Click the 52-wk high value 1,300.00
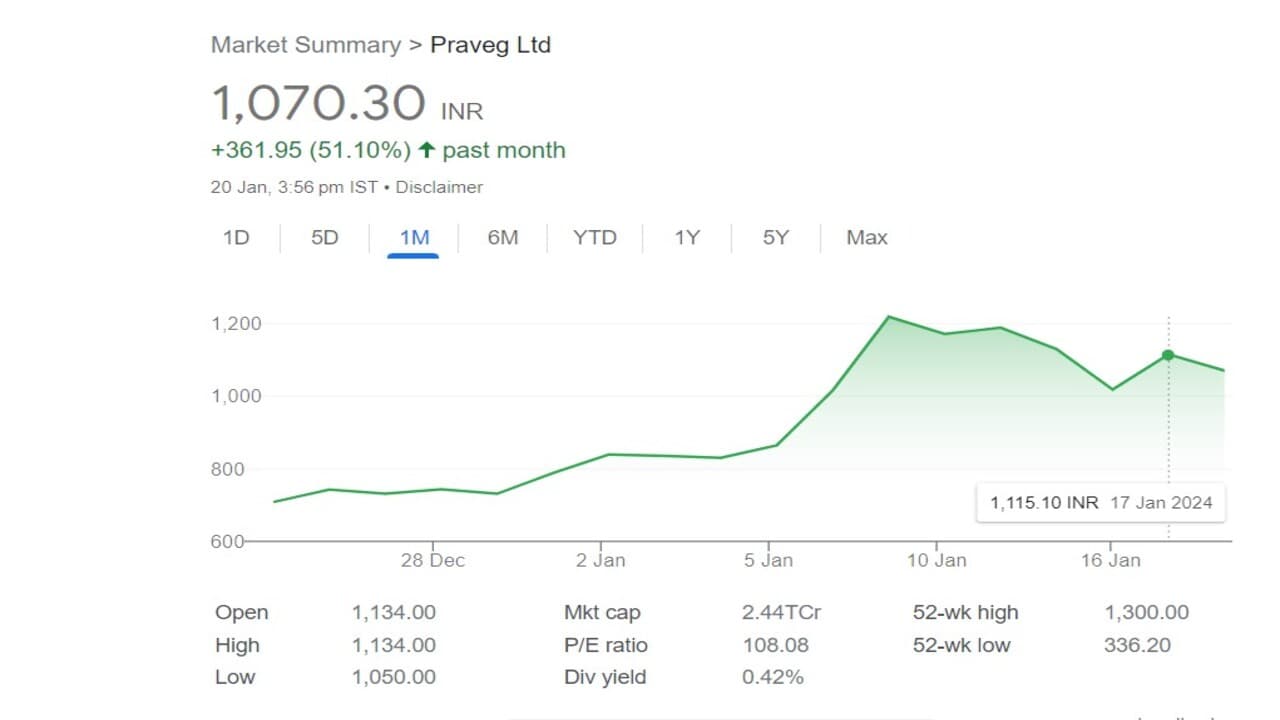Image resolution: width=1280 pixels, height=720 pixels. coord(1146,613)
